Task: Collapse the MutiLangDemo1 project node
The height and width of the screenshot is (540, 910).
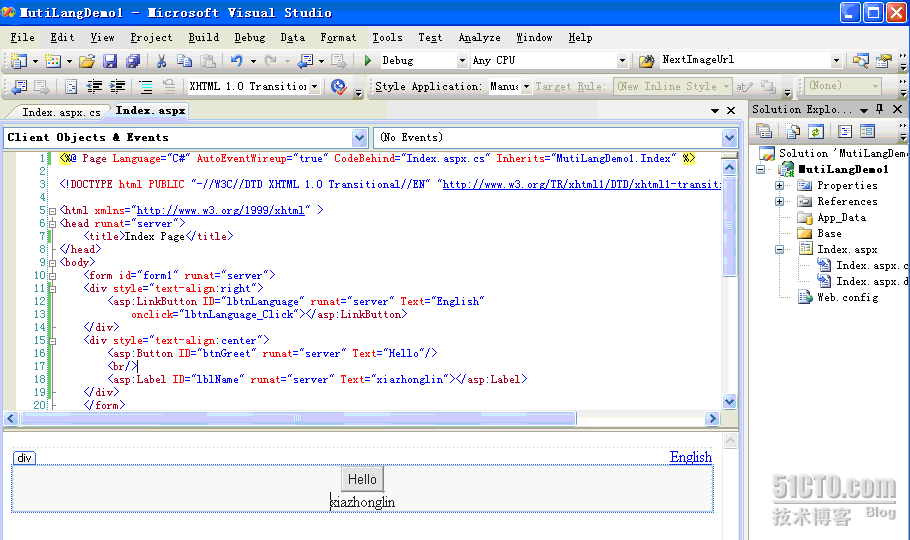Action: 760,170
